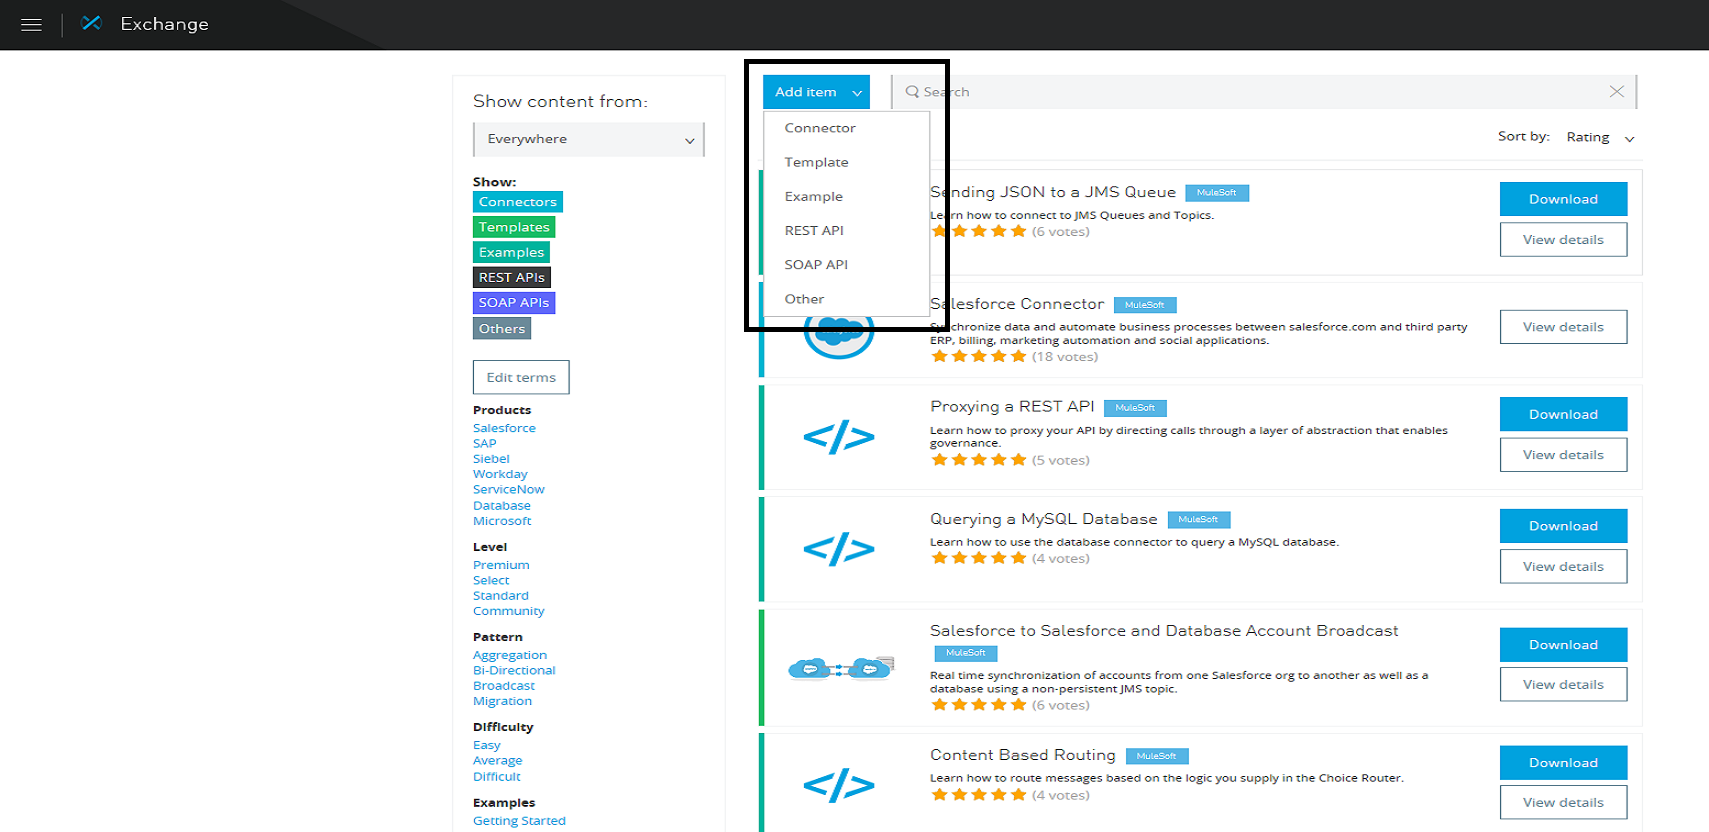This screenshot has width=1709, height=832.
Task: View details of Content Based Routing
Action: click(x=1563, y=802)
